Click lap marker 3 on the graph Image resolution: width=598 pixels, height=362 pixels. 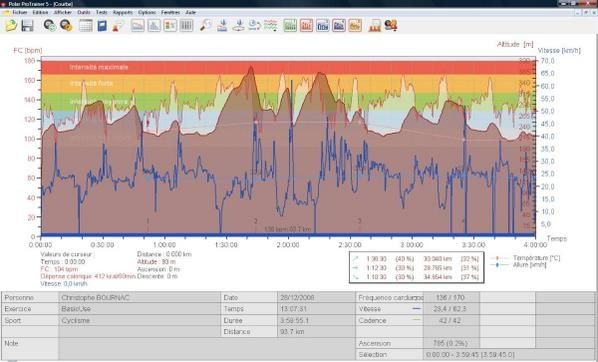pos(359,221)
